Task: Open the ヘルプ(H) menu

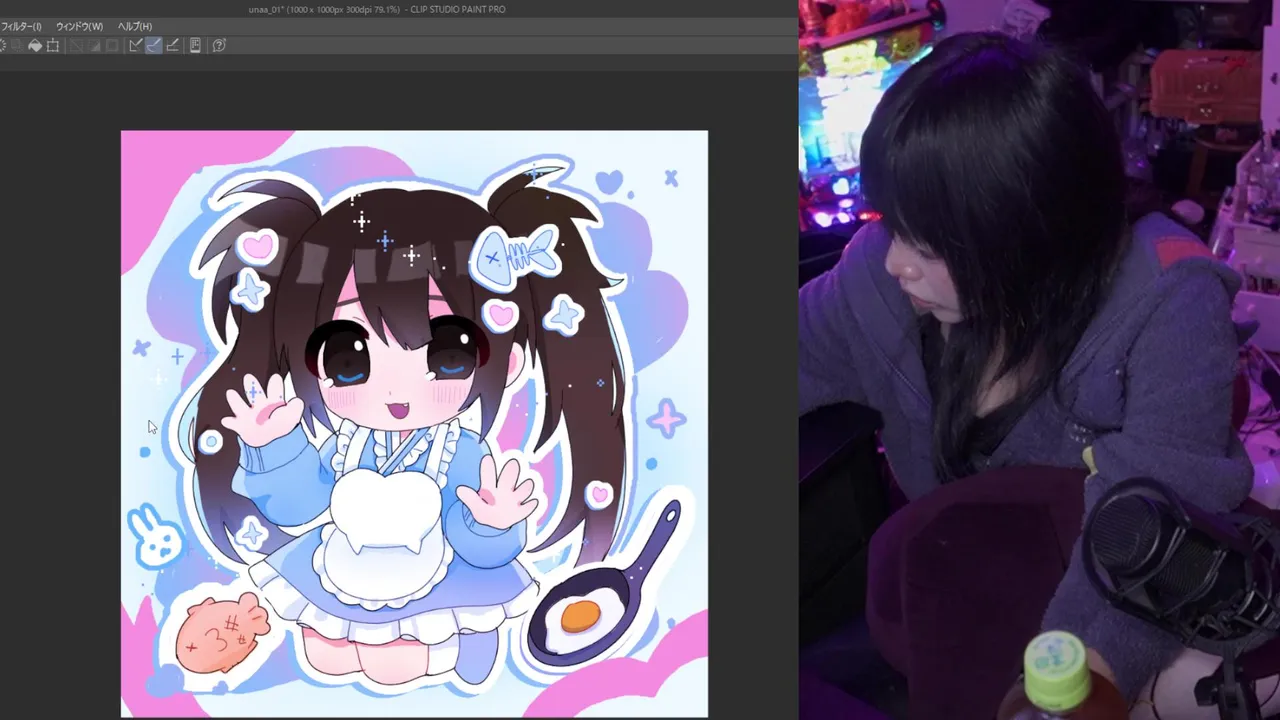Action: [135, 26]
